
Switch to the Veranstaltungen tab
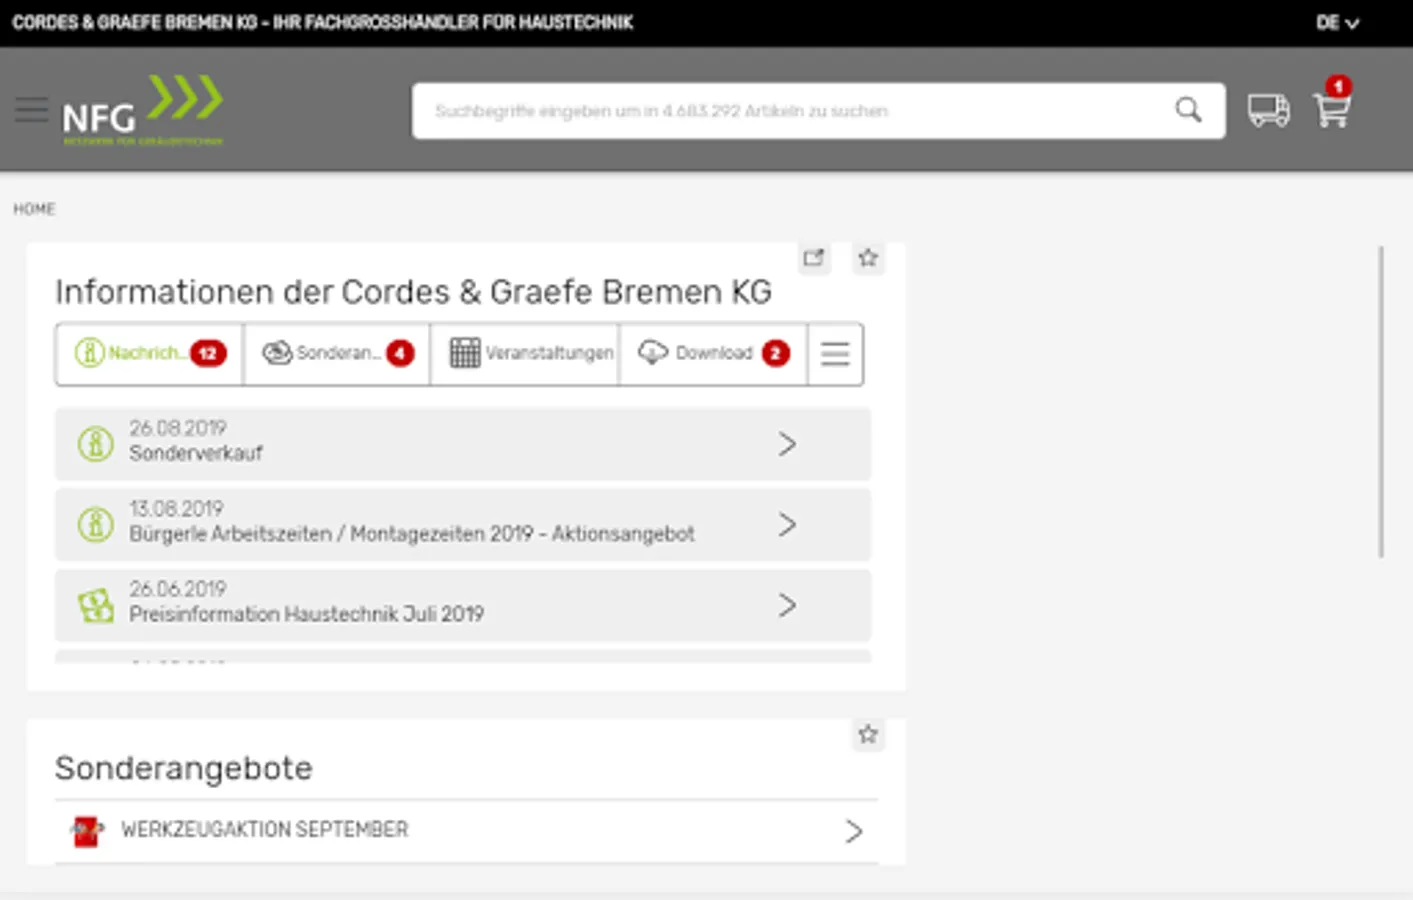pyautogui.click(x=525, y=354)
